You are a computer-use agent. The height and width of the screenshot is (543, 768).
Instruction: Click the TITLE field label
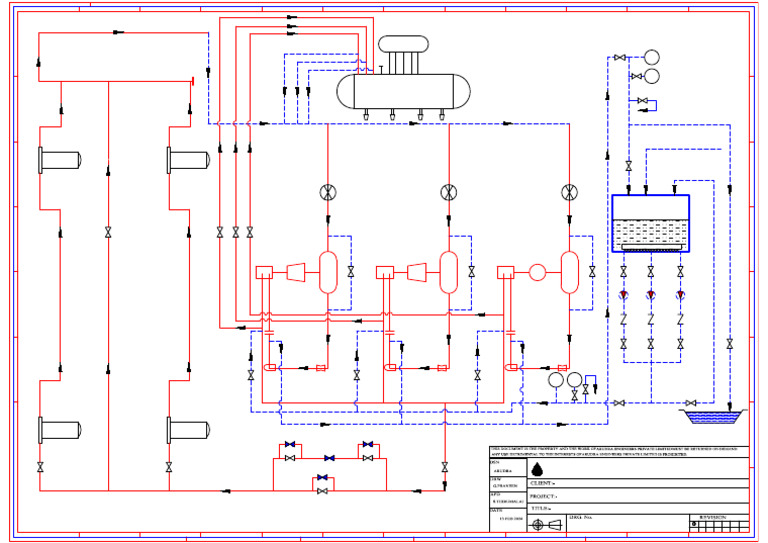click(541, 509)
